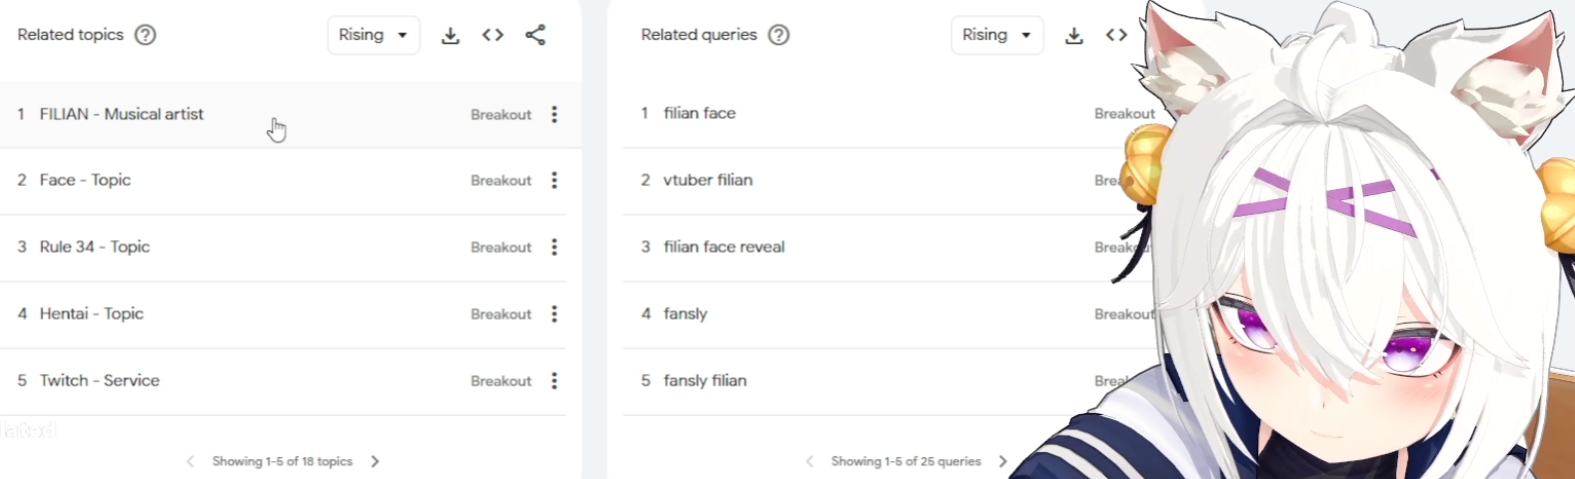Open the FILIAN - Musical artist topic

(121, 114)
